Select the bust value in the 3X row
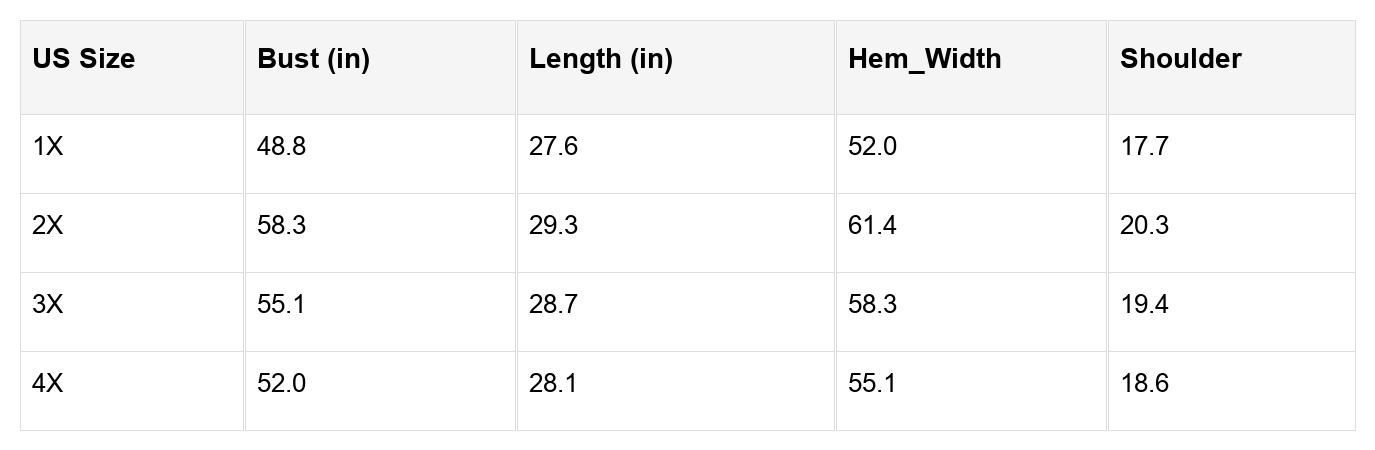 point(282,305)
